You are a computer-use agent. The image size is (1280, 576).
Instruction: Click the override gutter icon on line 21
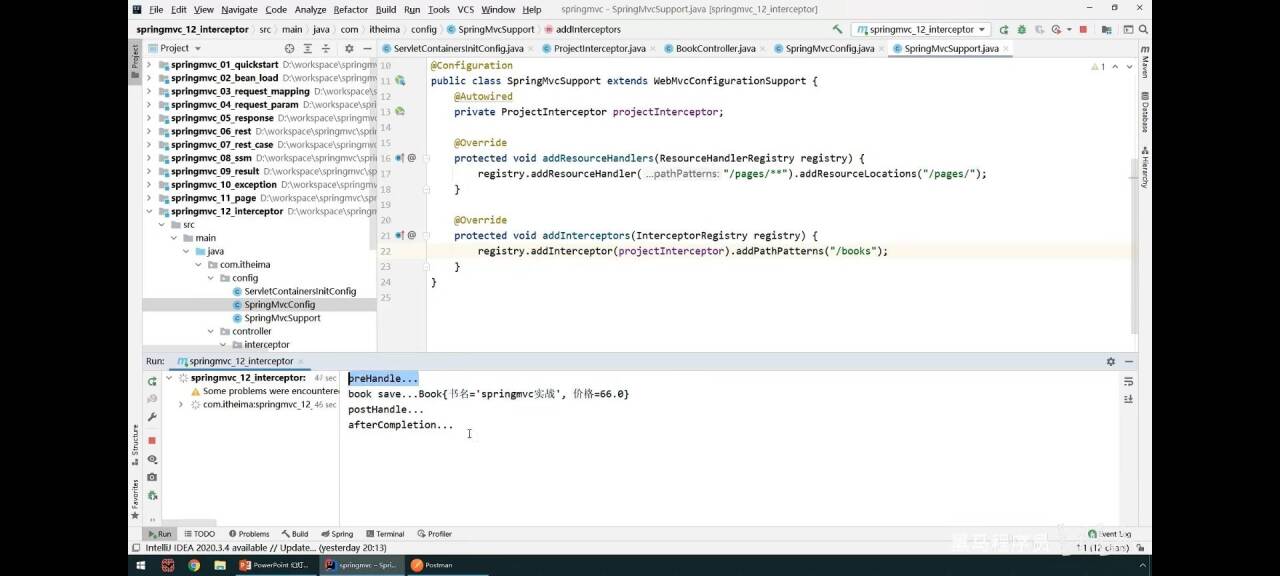click(400, 235)
